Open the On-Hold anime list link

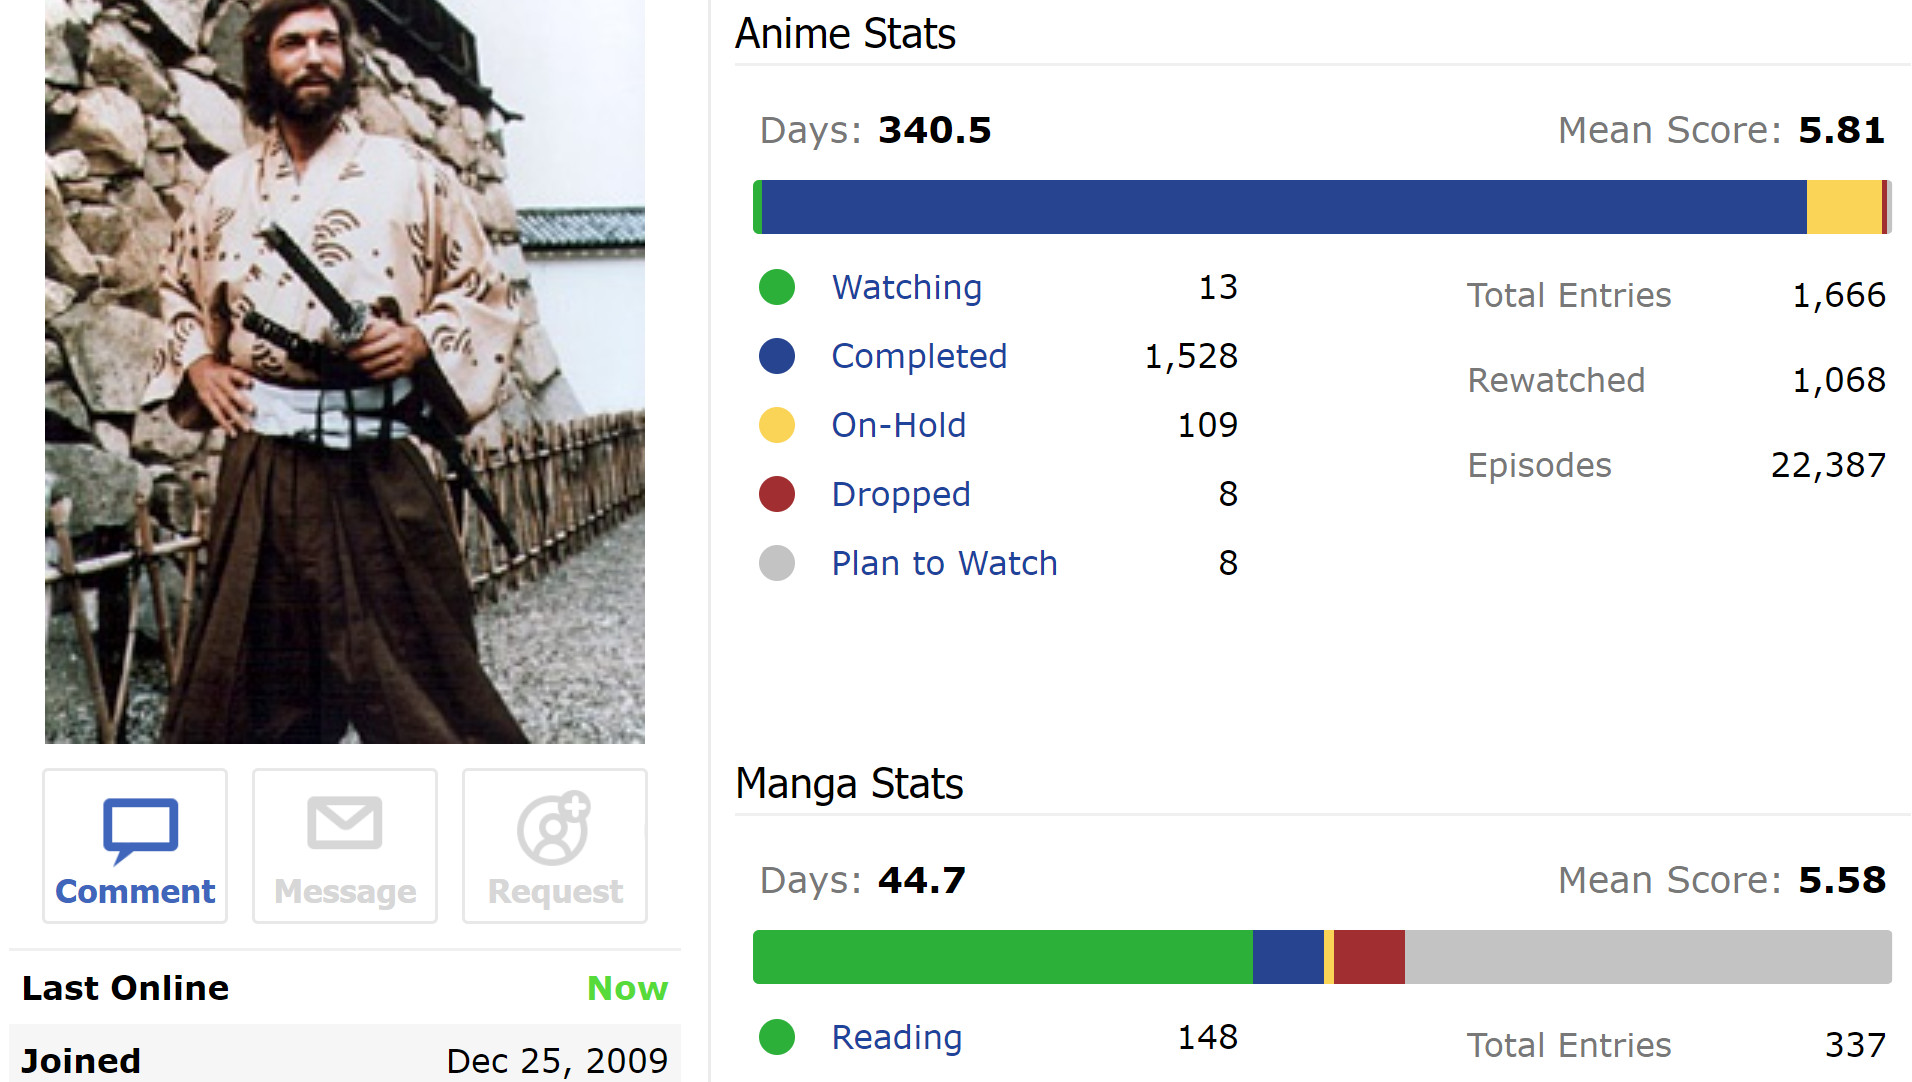tap(898, 426)
